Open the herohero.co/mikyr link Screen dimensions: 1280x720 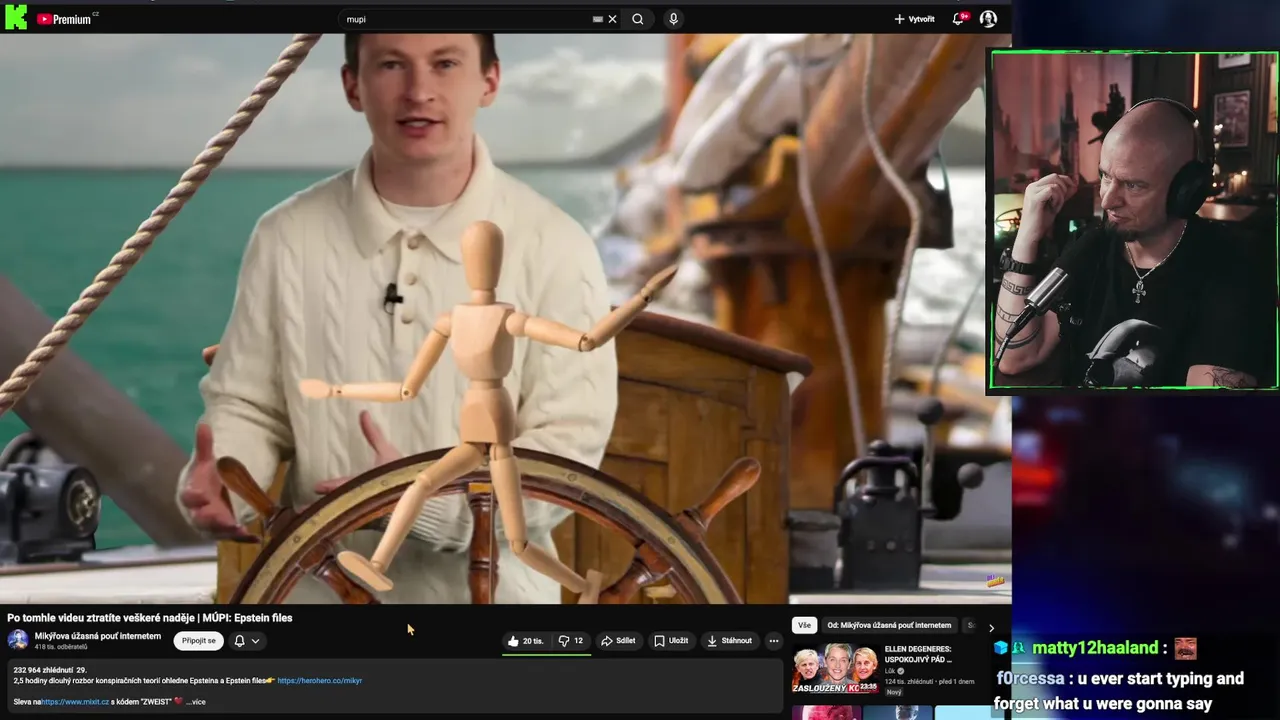[320, 681]
